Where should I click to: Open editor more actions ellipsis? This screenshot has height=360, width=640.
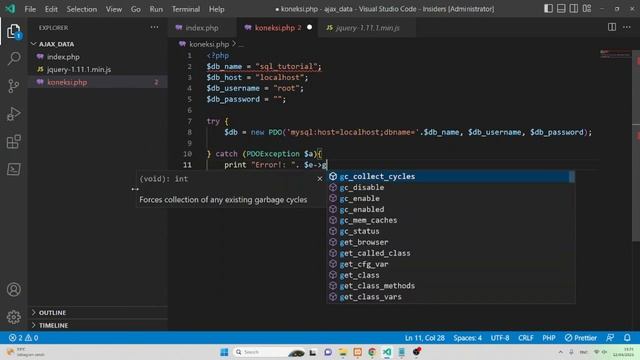click(x=627, y=27)
